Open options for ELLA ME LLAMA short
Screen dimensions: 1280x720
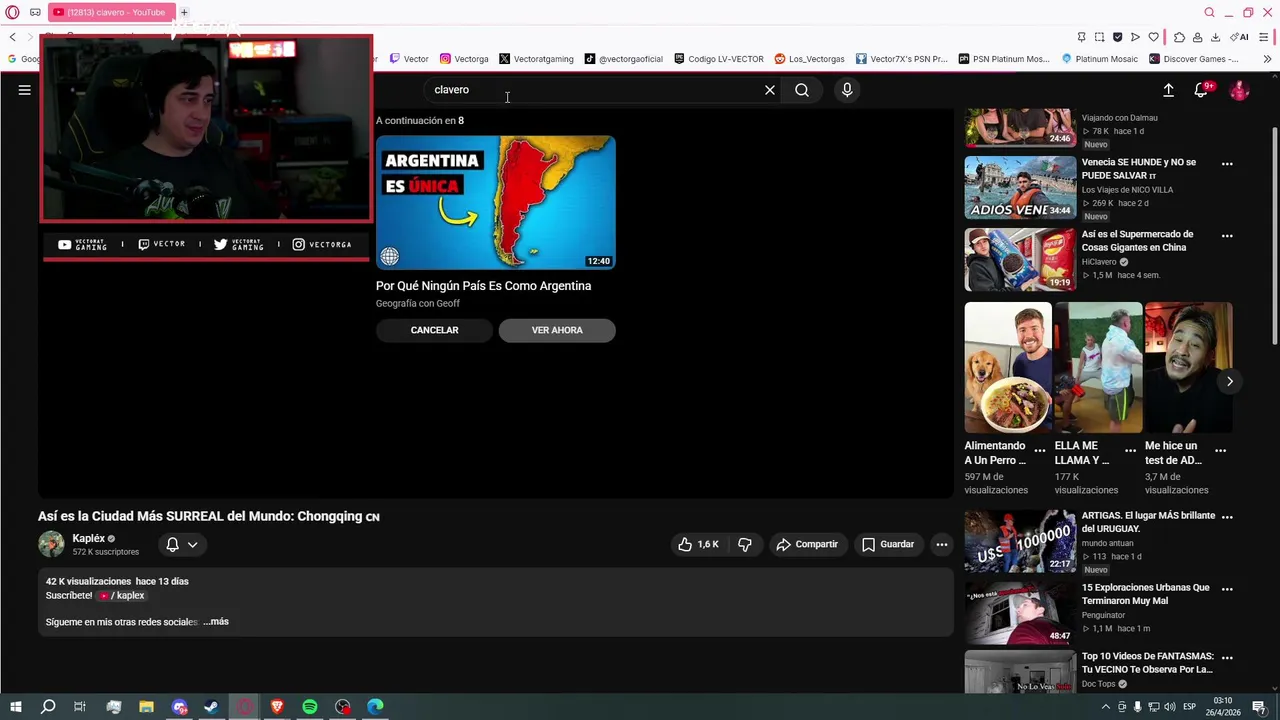click(x=1130, y=450)
